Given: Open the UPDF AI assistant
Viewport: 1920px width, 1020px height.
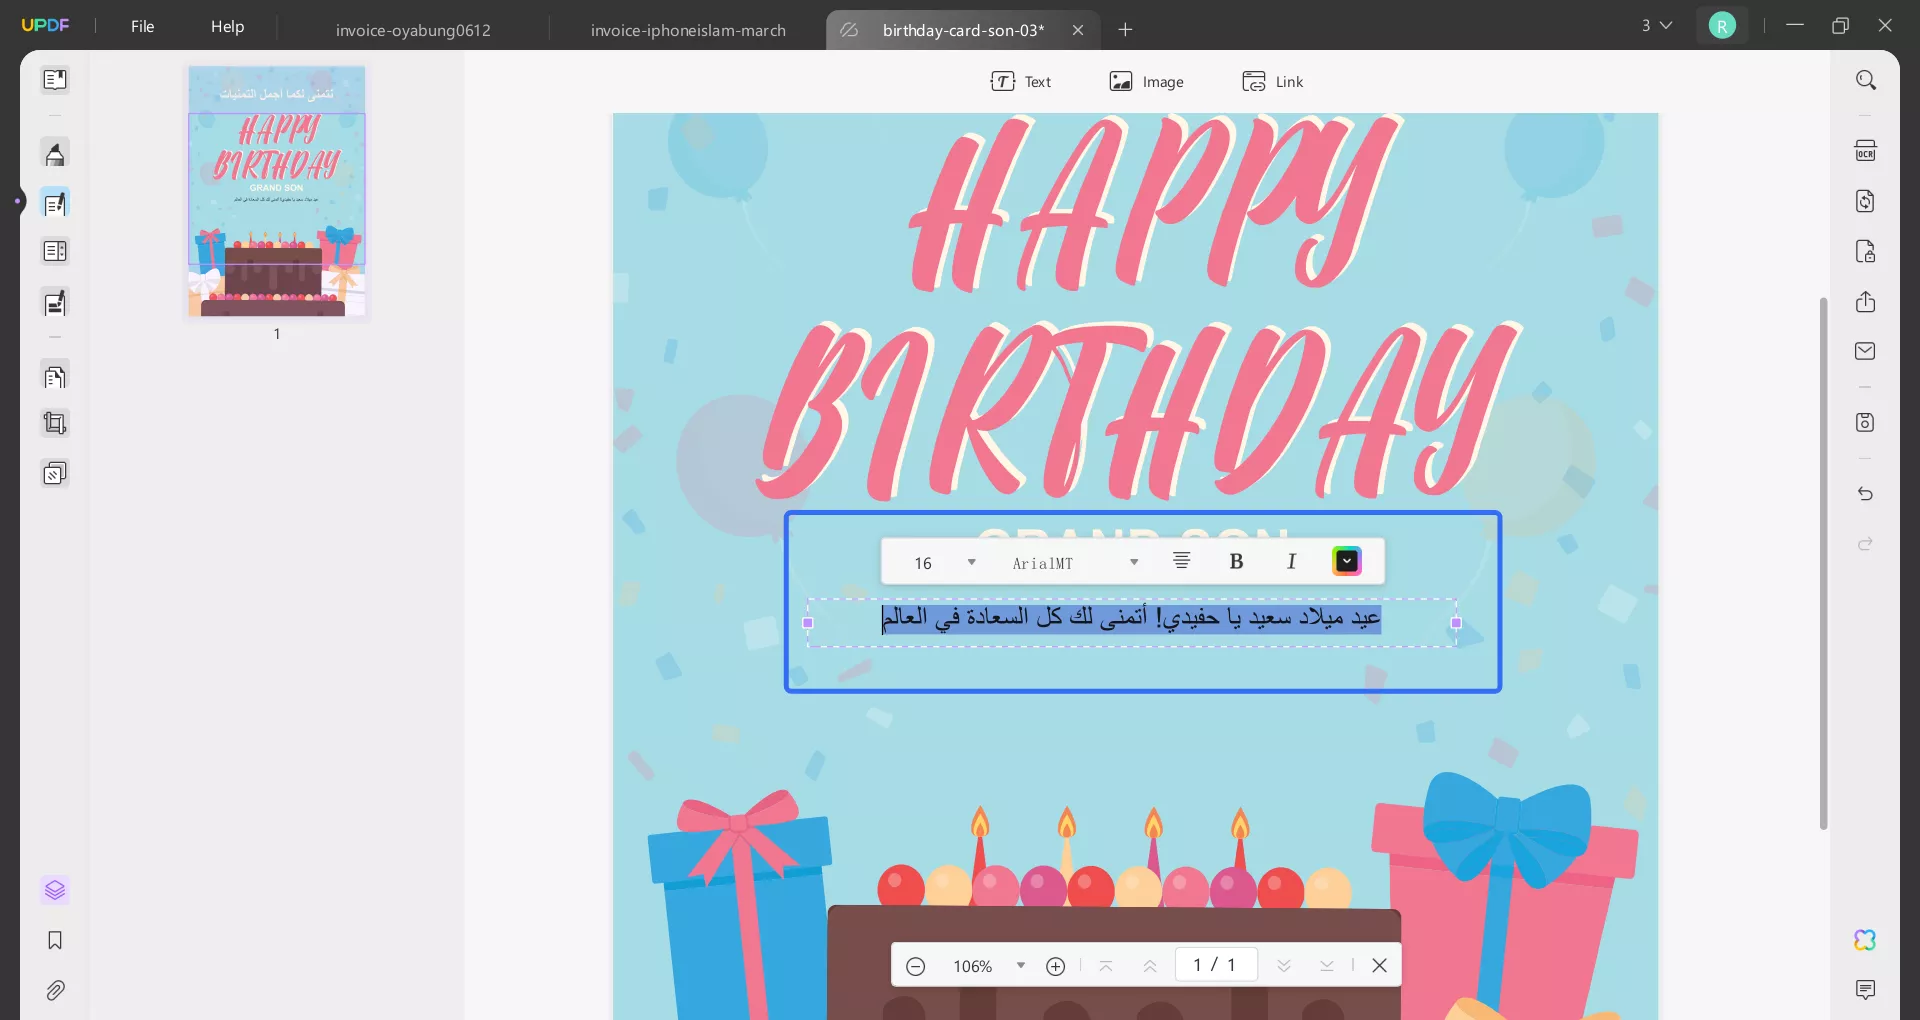Looking at the screenshot, I should click(x=1864, y=940).
